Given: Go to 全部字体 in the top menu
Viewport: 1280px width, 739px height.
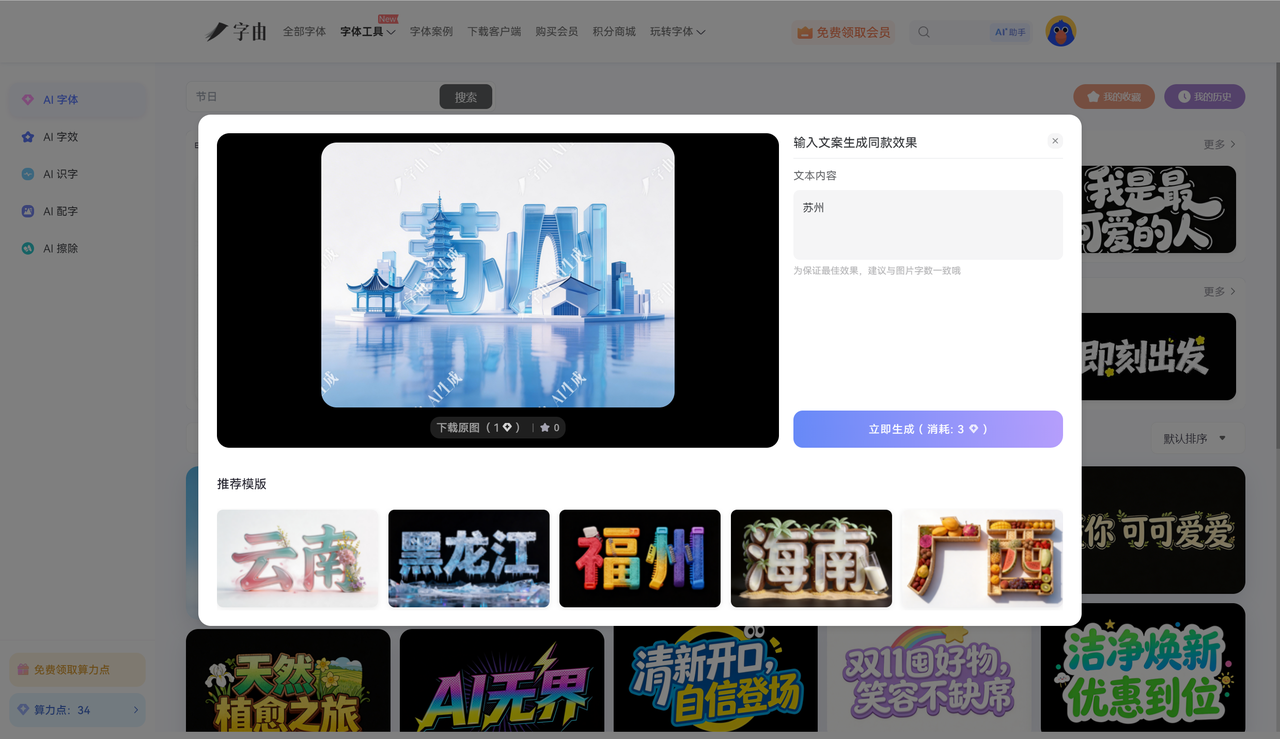Looking at the screenshot, I should (x=304, y=32).
